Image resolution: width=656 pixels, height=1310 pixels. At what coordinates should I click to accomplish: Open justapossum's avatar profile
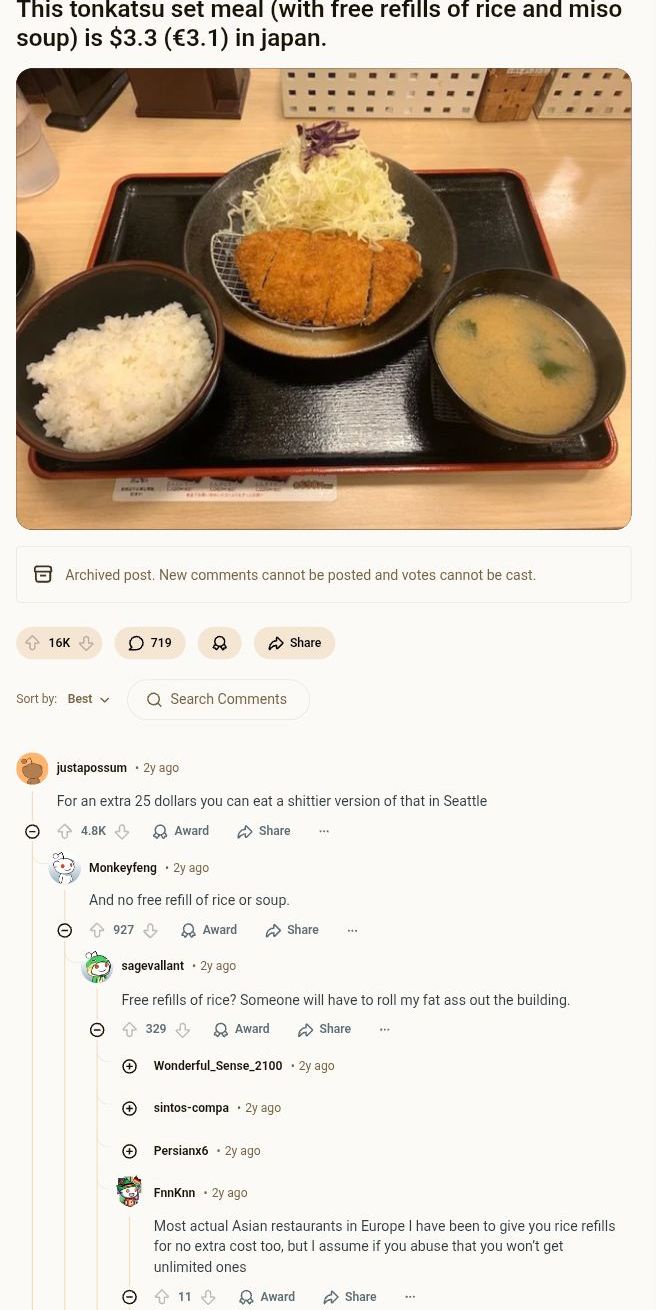click(x=33, y=768)
